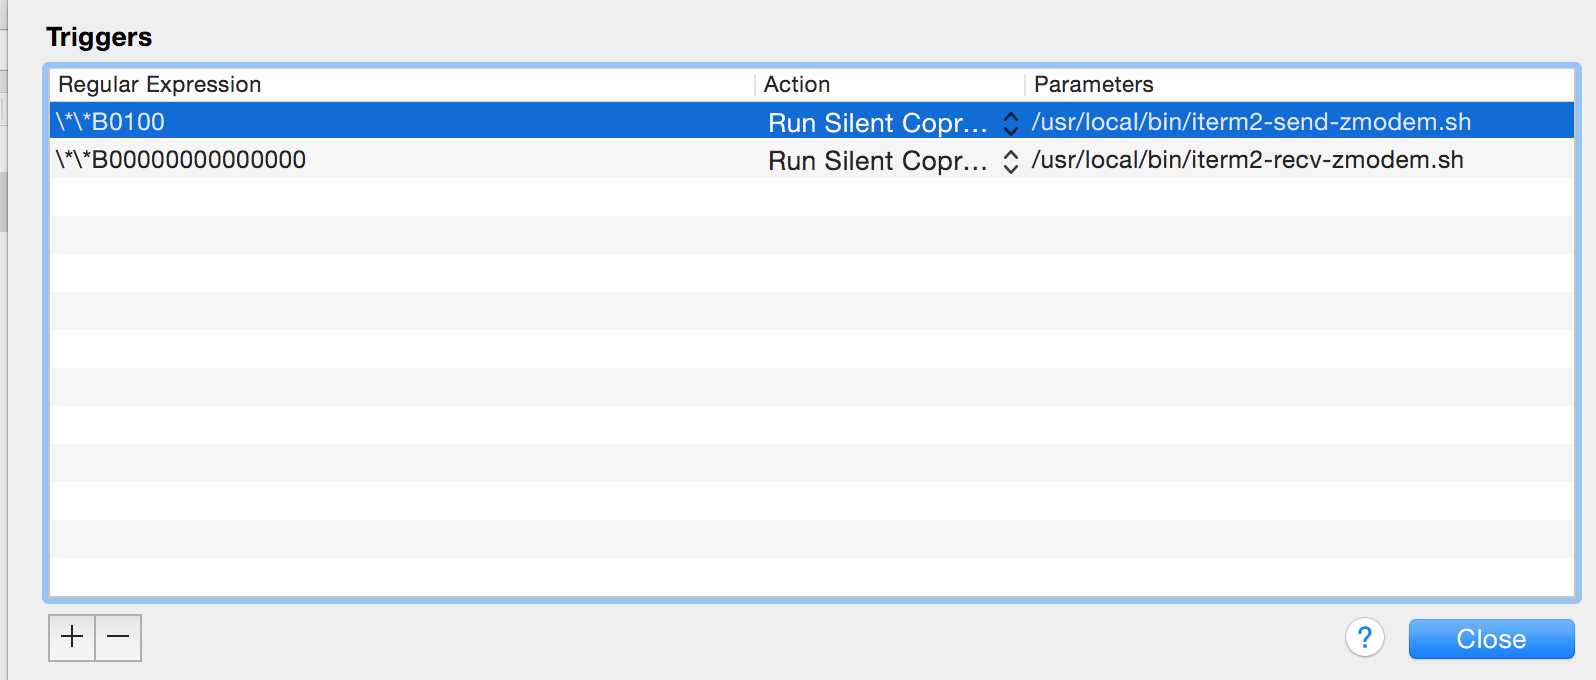This screenshot has height=680, width=1596.
Task: Open the Action dropdown for the \*\*B0100 trigger
Action: (877, 123)
